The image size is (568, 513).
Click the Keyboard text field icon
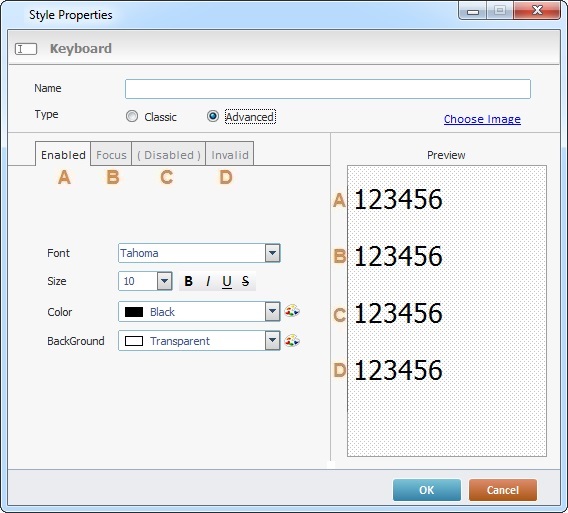(x=26, y=49)
